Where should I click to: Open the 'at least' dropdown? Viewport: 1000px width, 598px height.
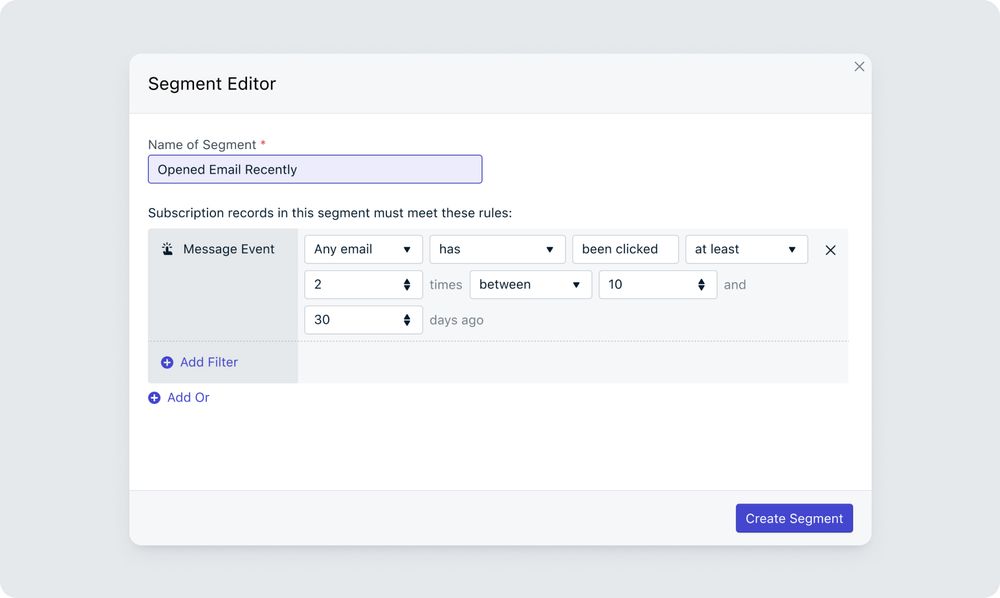746,249
